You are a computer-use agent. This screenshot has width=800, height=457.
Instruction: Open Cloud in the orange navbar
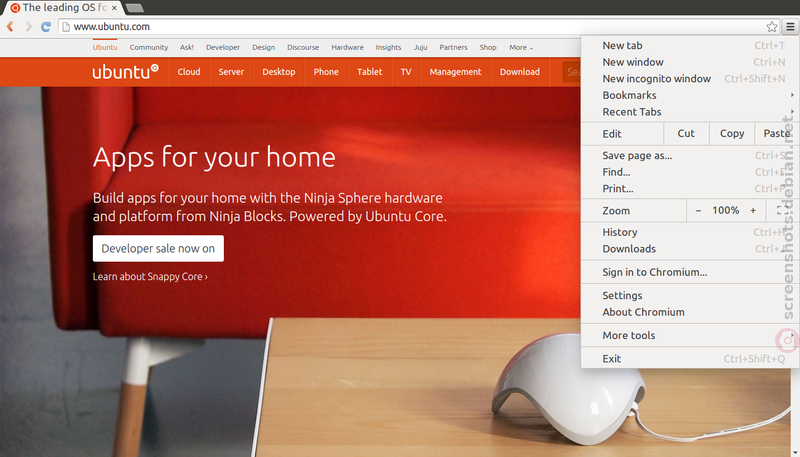189,72
